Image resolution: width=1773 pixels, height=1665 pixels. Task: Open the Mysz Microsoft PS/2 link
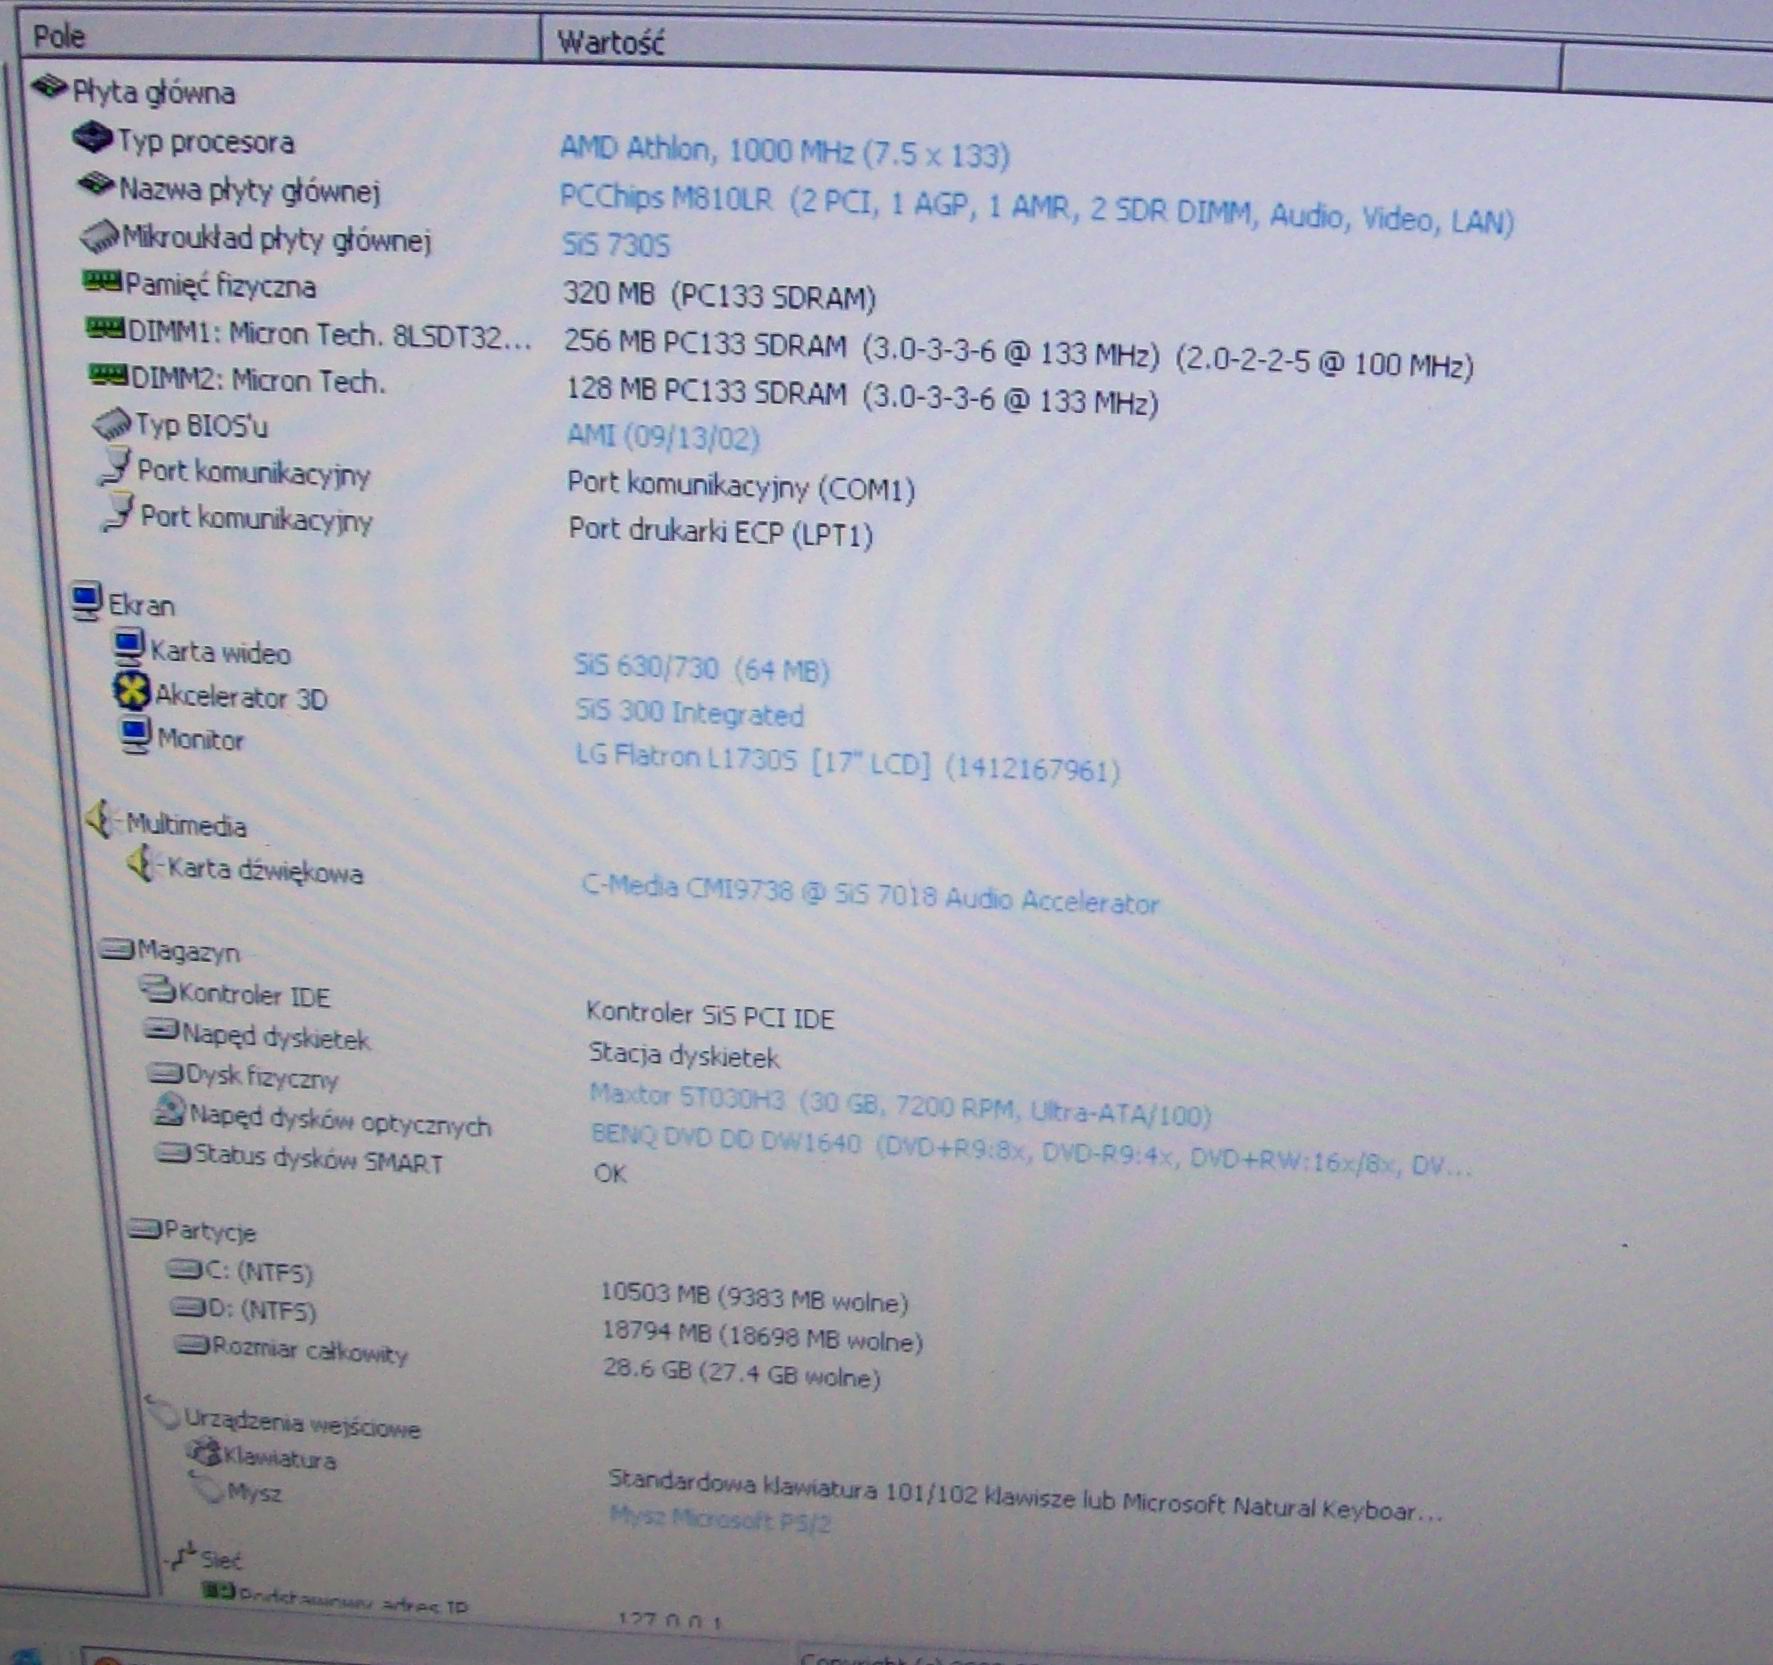[720, 1519]
